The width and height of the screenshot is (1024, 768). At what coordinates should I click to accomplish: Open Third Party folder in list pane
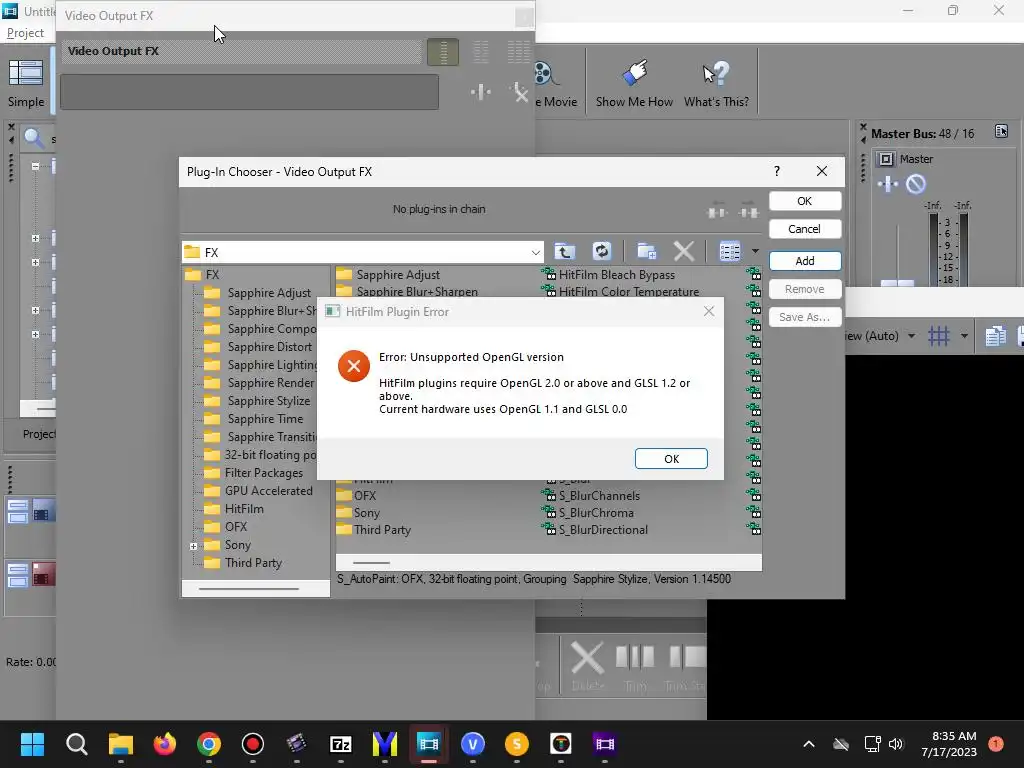point(382,530)
